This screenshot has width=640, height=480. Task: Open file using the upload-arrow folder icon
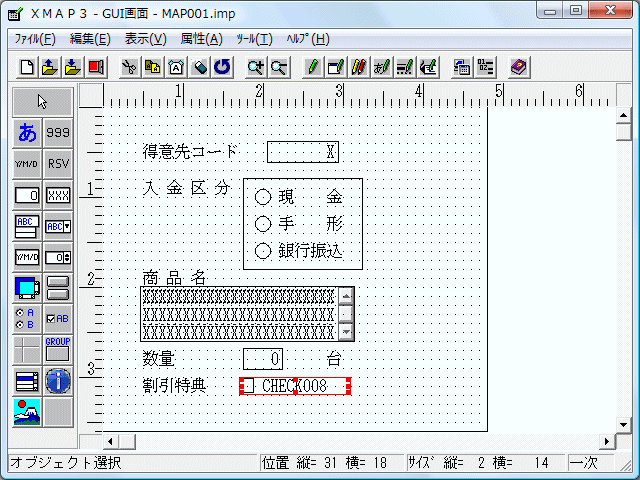pyautogui.click(x=49, y=67)
